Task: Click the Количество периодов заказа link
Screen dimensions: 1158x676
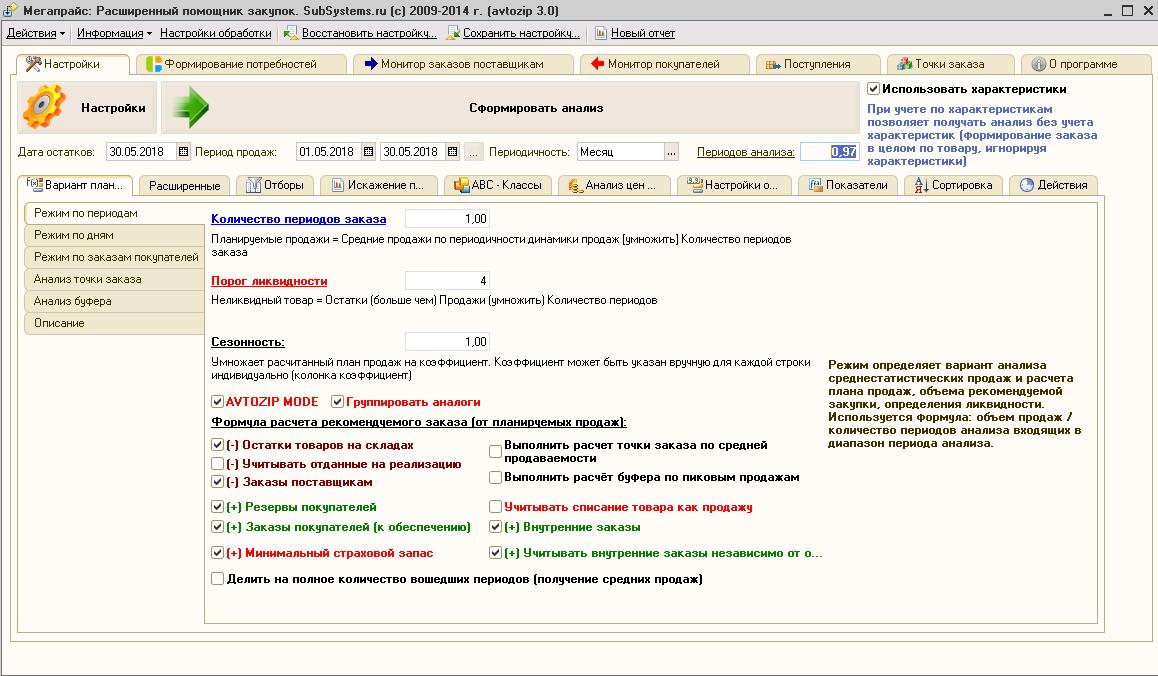Action: click(x=298, y=219)
